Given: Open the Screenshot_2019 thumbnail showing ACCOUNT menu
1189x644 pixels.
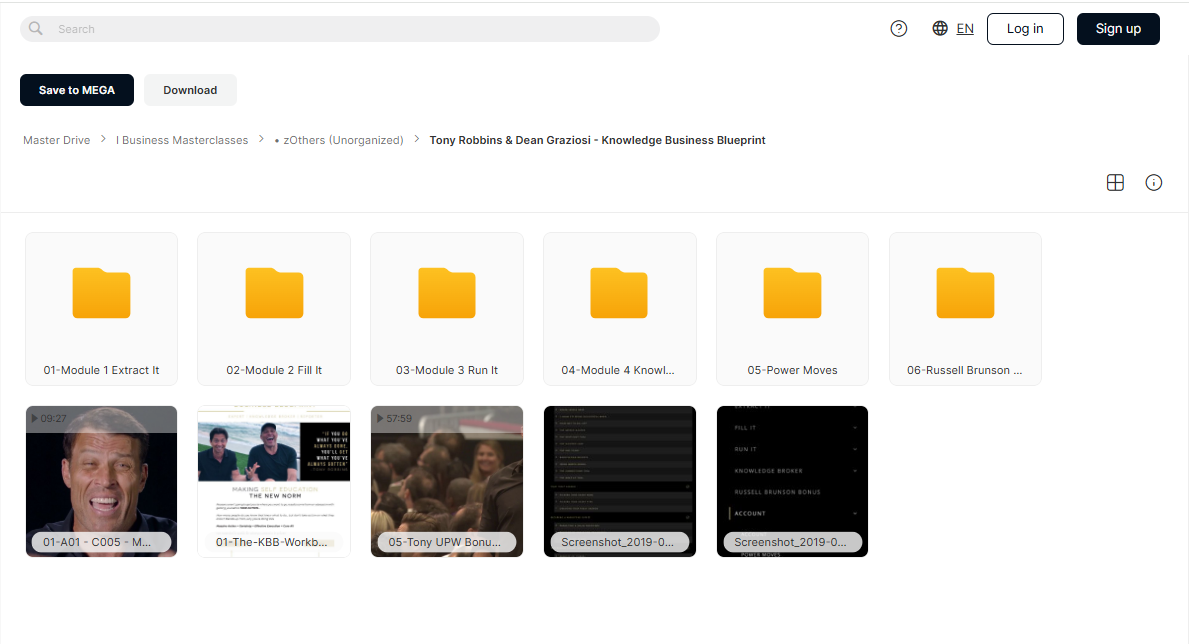Looking at the screenshot, I should (x=792, y=481).
